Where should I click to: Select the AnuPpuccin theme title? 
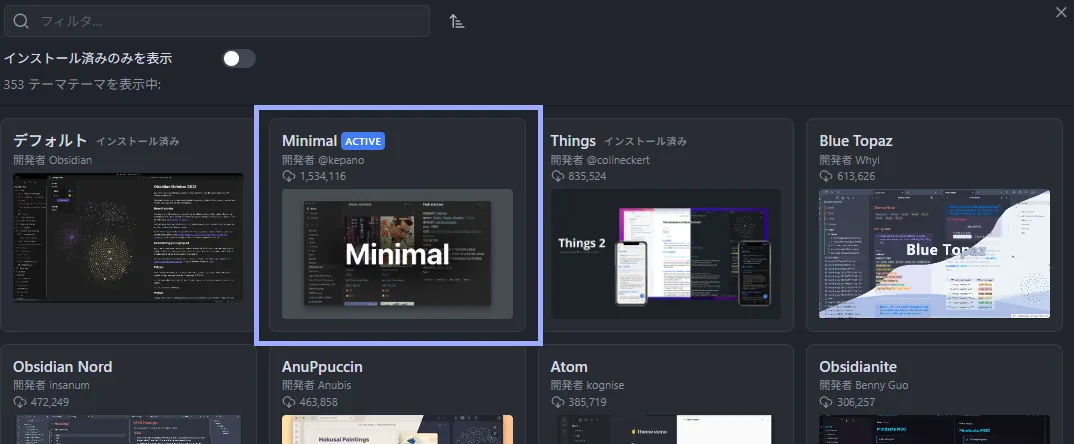322,367
